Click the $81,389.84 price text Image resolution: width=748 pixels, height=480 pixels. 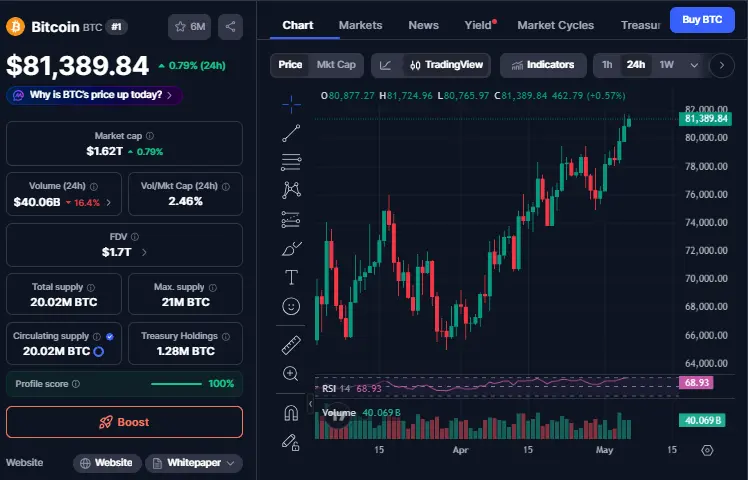pyautogui.click(x=78, y=66)
